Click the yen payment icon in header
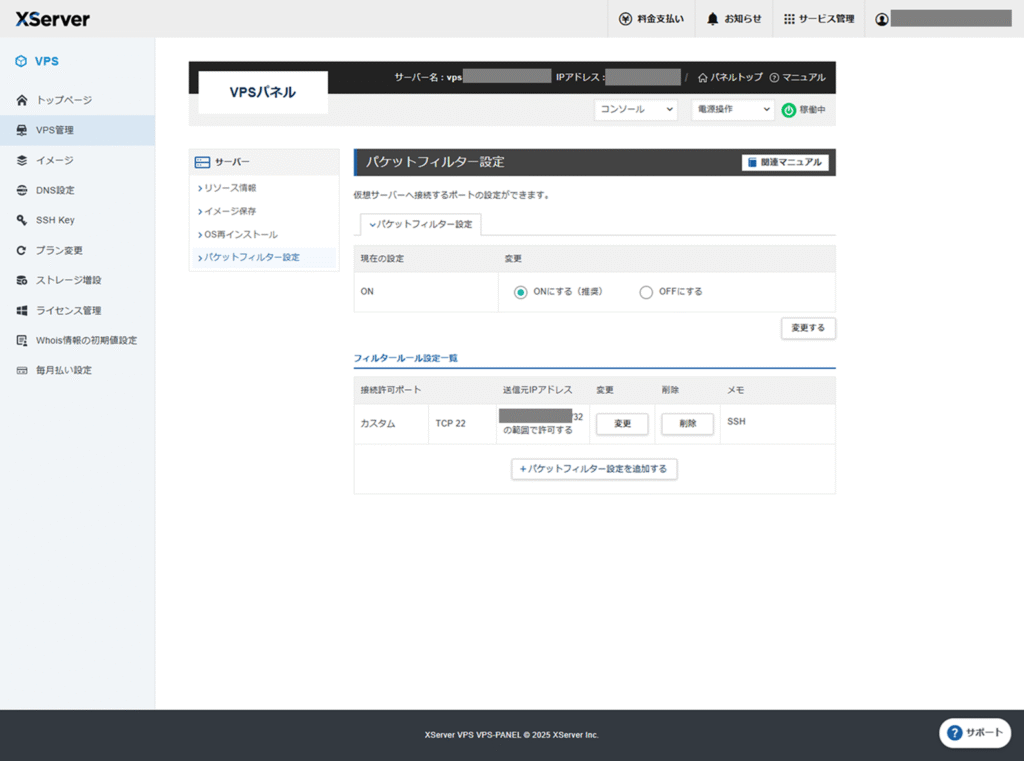This screenshot has width=1024, height=761. 625,19
